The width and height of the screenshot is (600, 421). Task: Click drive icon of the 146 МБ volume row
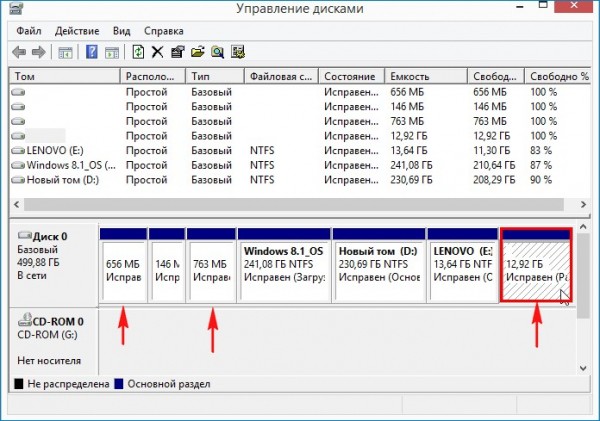coord(18,107)
